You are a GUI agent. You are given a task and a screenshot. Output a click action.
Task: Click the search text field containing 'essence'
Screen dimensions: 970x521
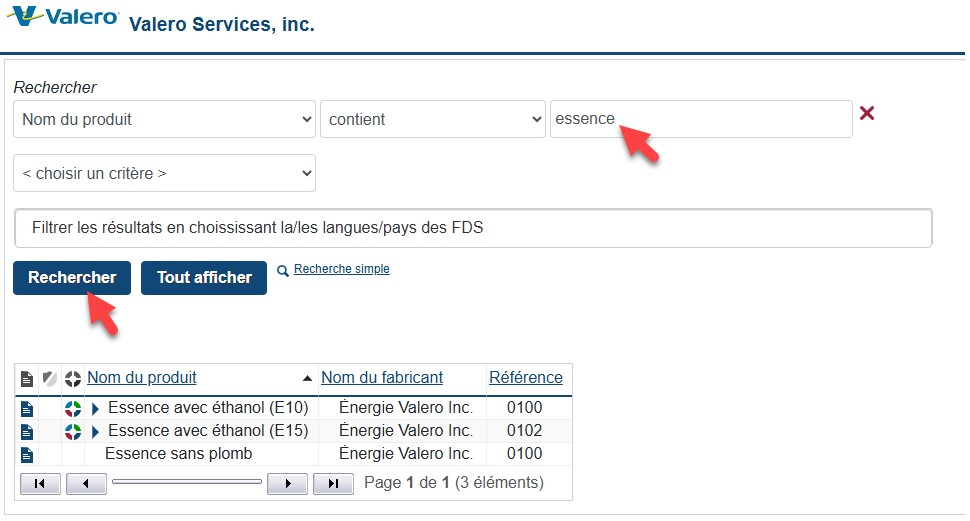coord(700,119)
